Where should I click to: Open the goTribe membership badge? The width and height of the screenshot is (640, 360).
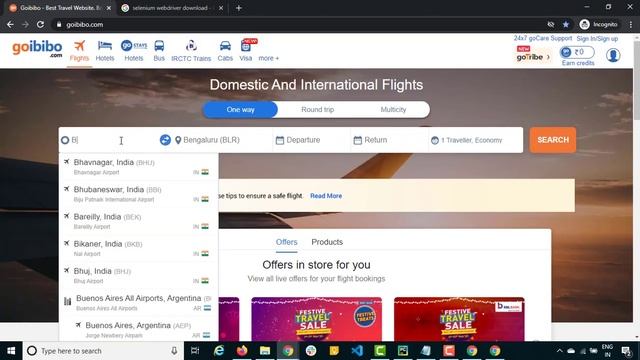[533, 55]
